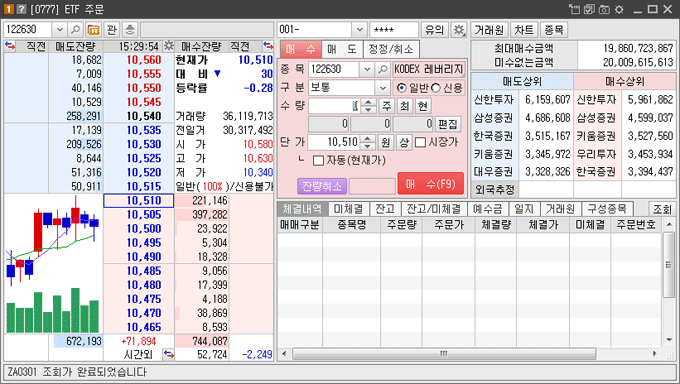680x384 pixels.
Task: Open the 잔고 tab
Action: coord(385,209)
